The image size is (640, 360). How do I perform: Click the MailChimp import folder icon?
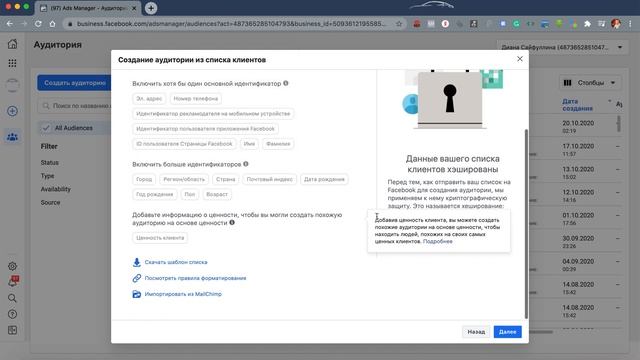pyautogui.click(x=137, y=294)
